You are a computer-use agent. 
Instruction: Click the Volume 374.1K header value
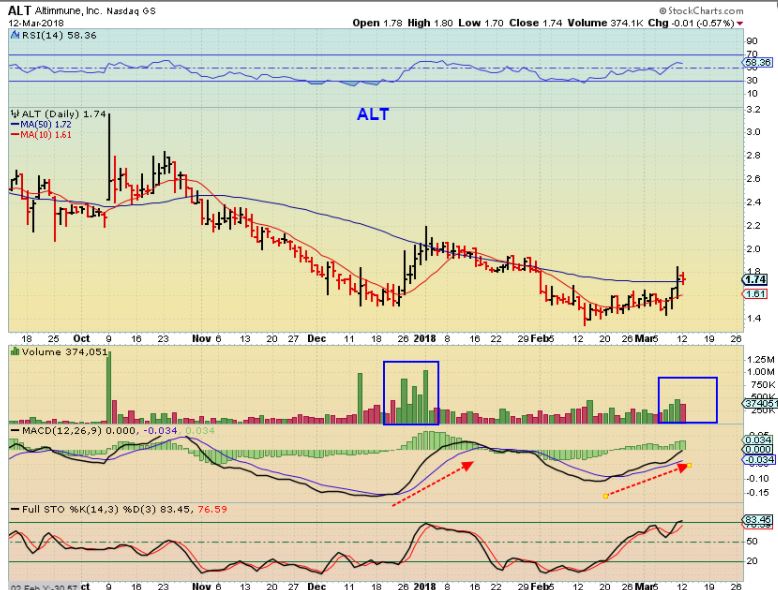tap(605, 23)
